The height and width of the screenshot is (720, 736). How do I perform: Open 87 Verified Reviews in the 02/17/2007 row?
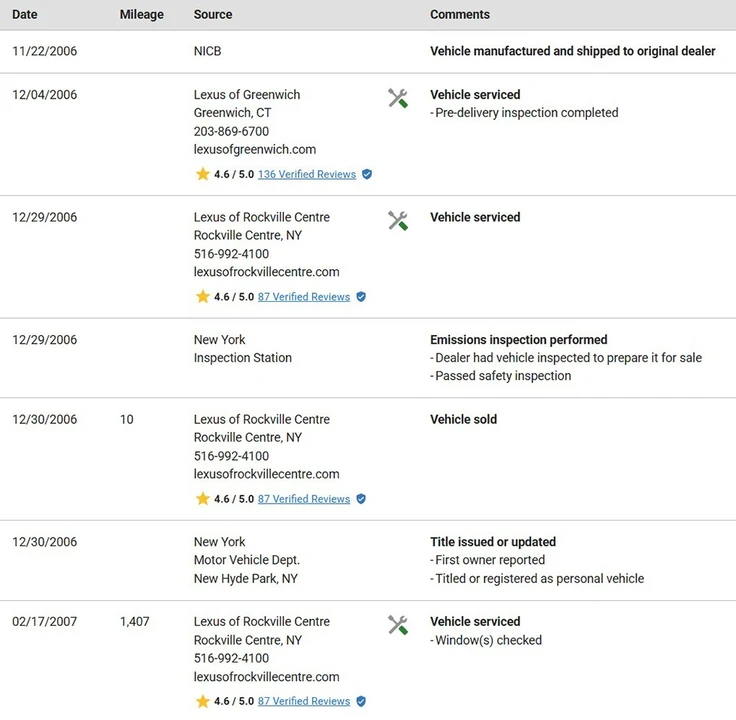click(x=304, y=701)
